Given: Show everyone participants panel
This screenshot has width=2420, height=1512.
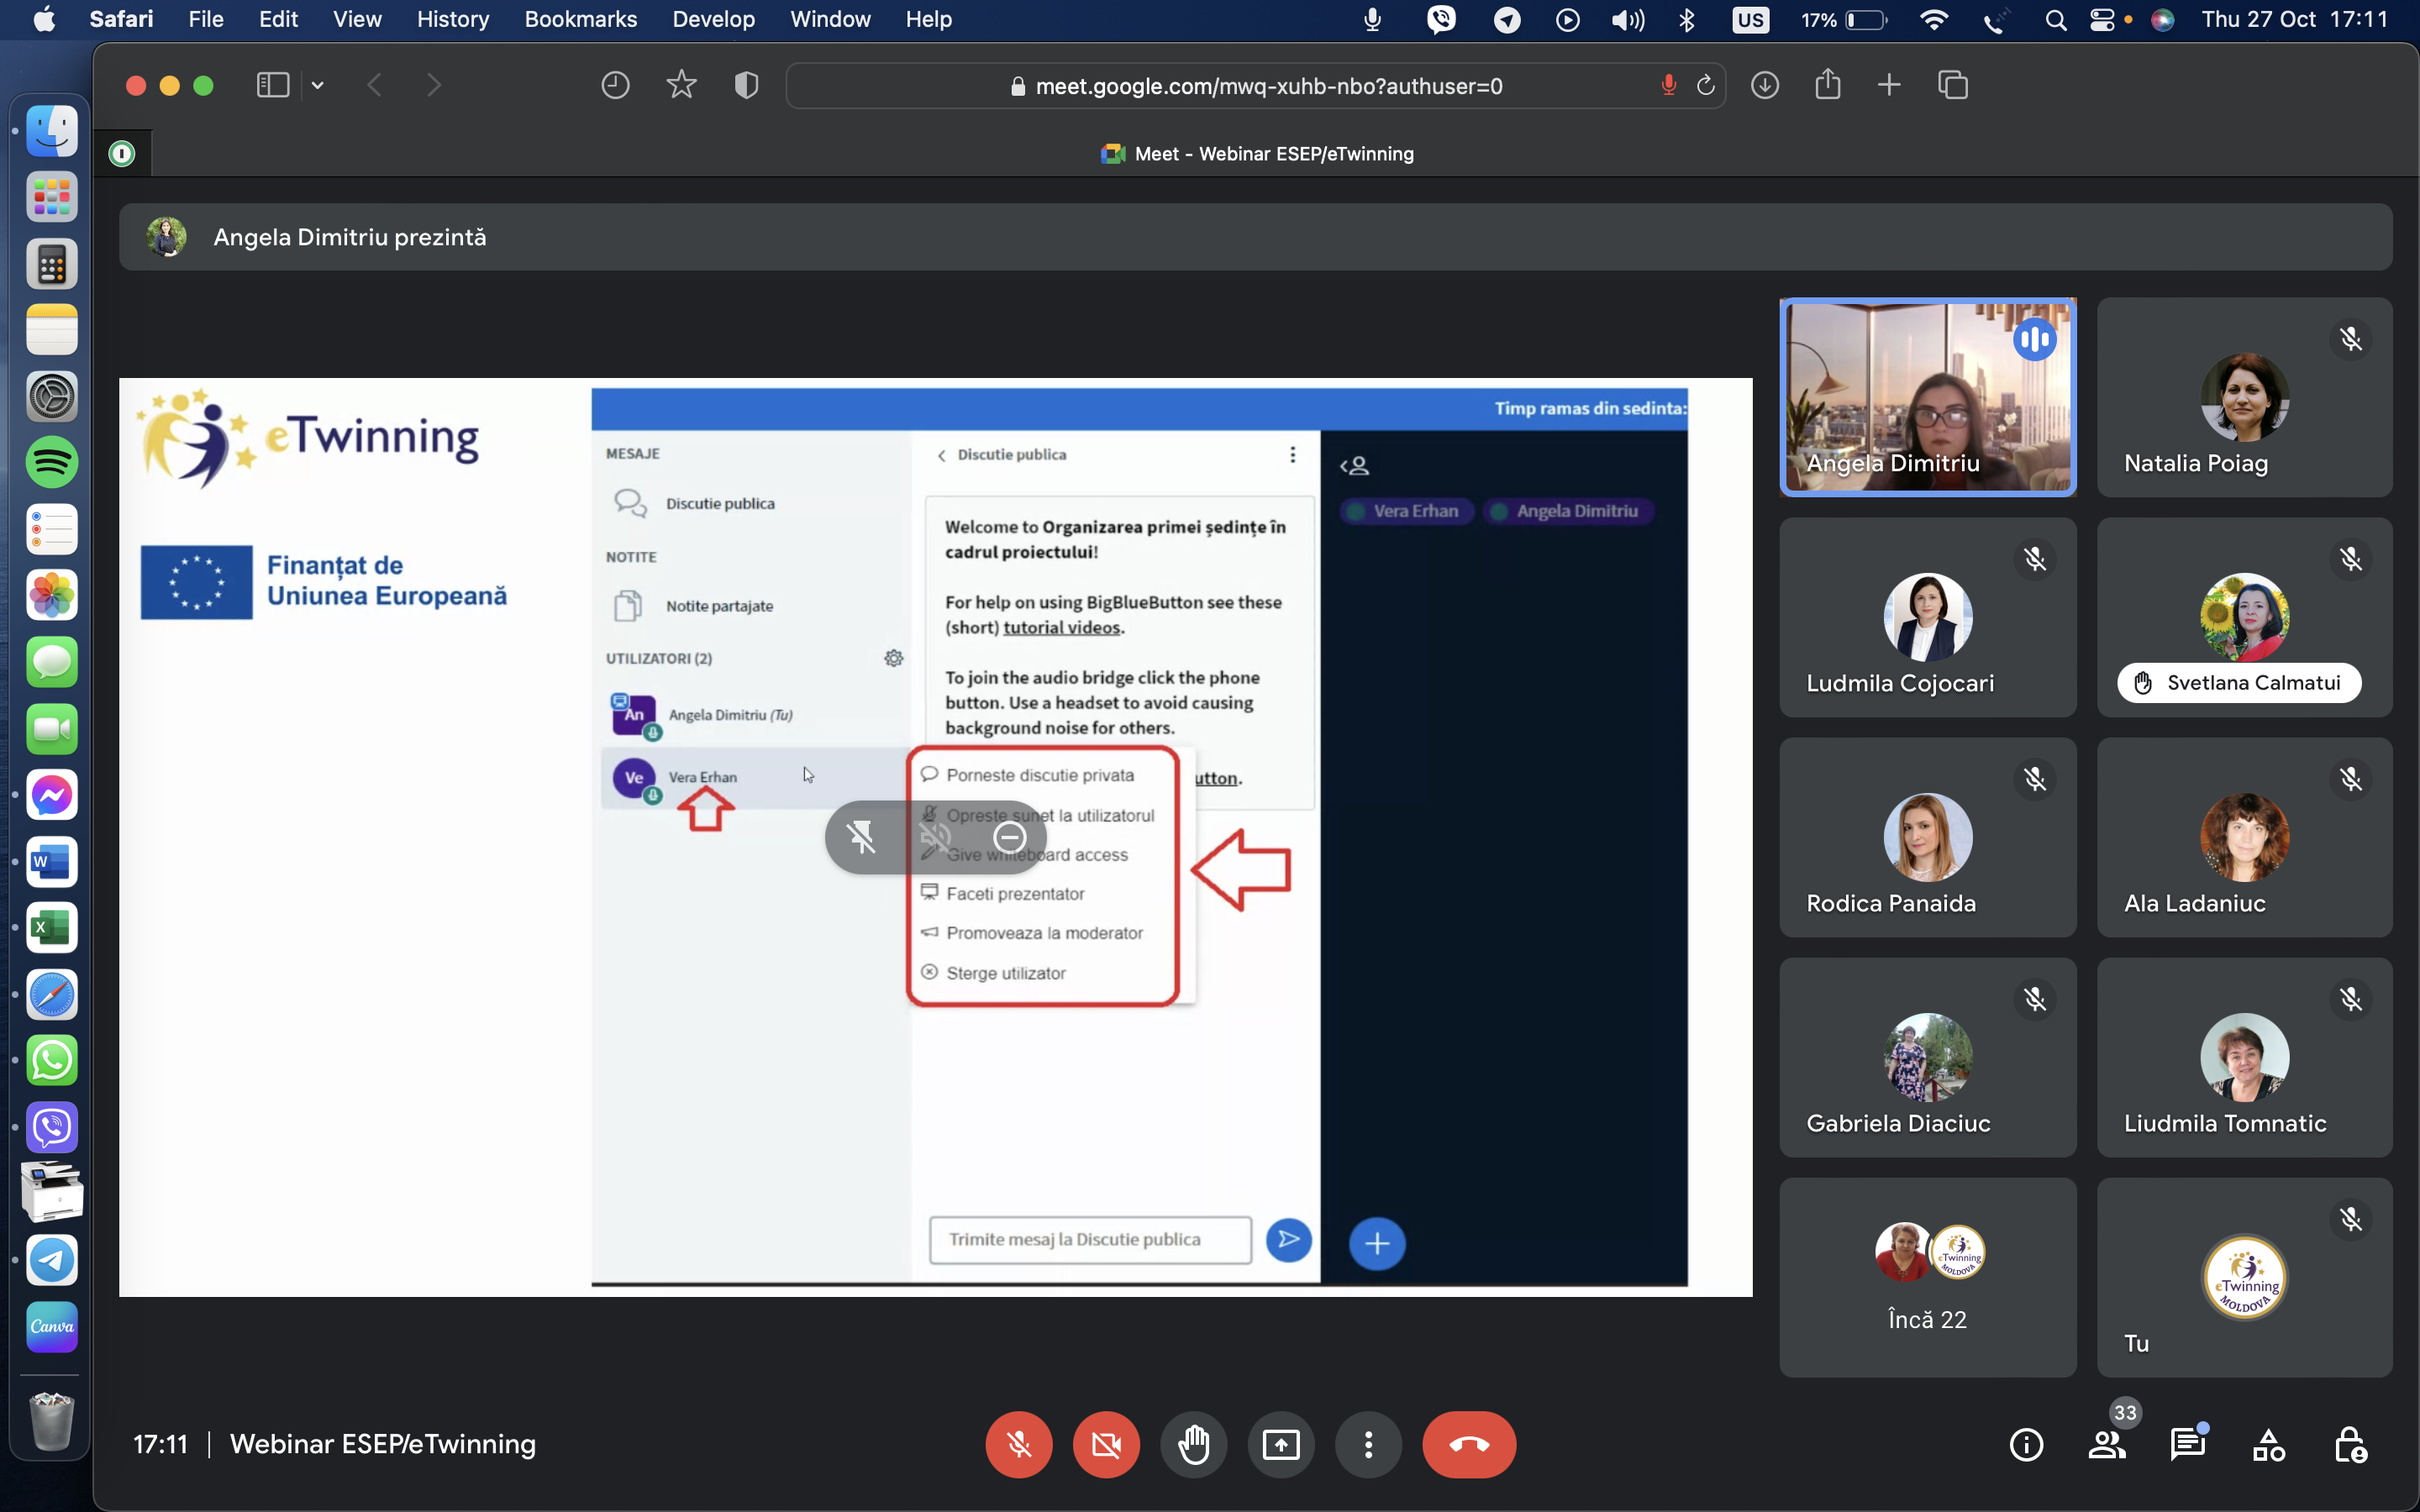Looking at the screenshot, I should coord(2107,1445).
